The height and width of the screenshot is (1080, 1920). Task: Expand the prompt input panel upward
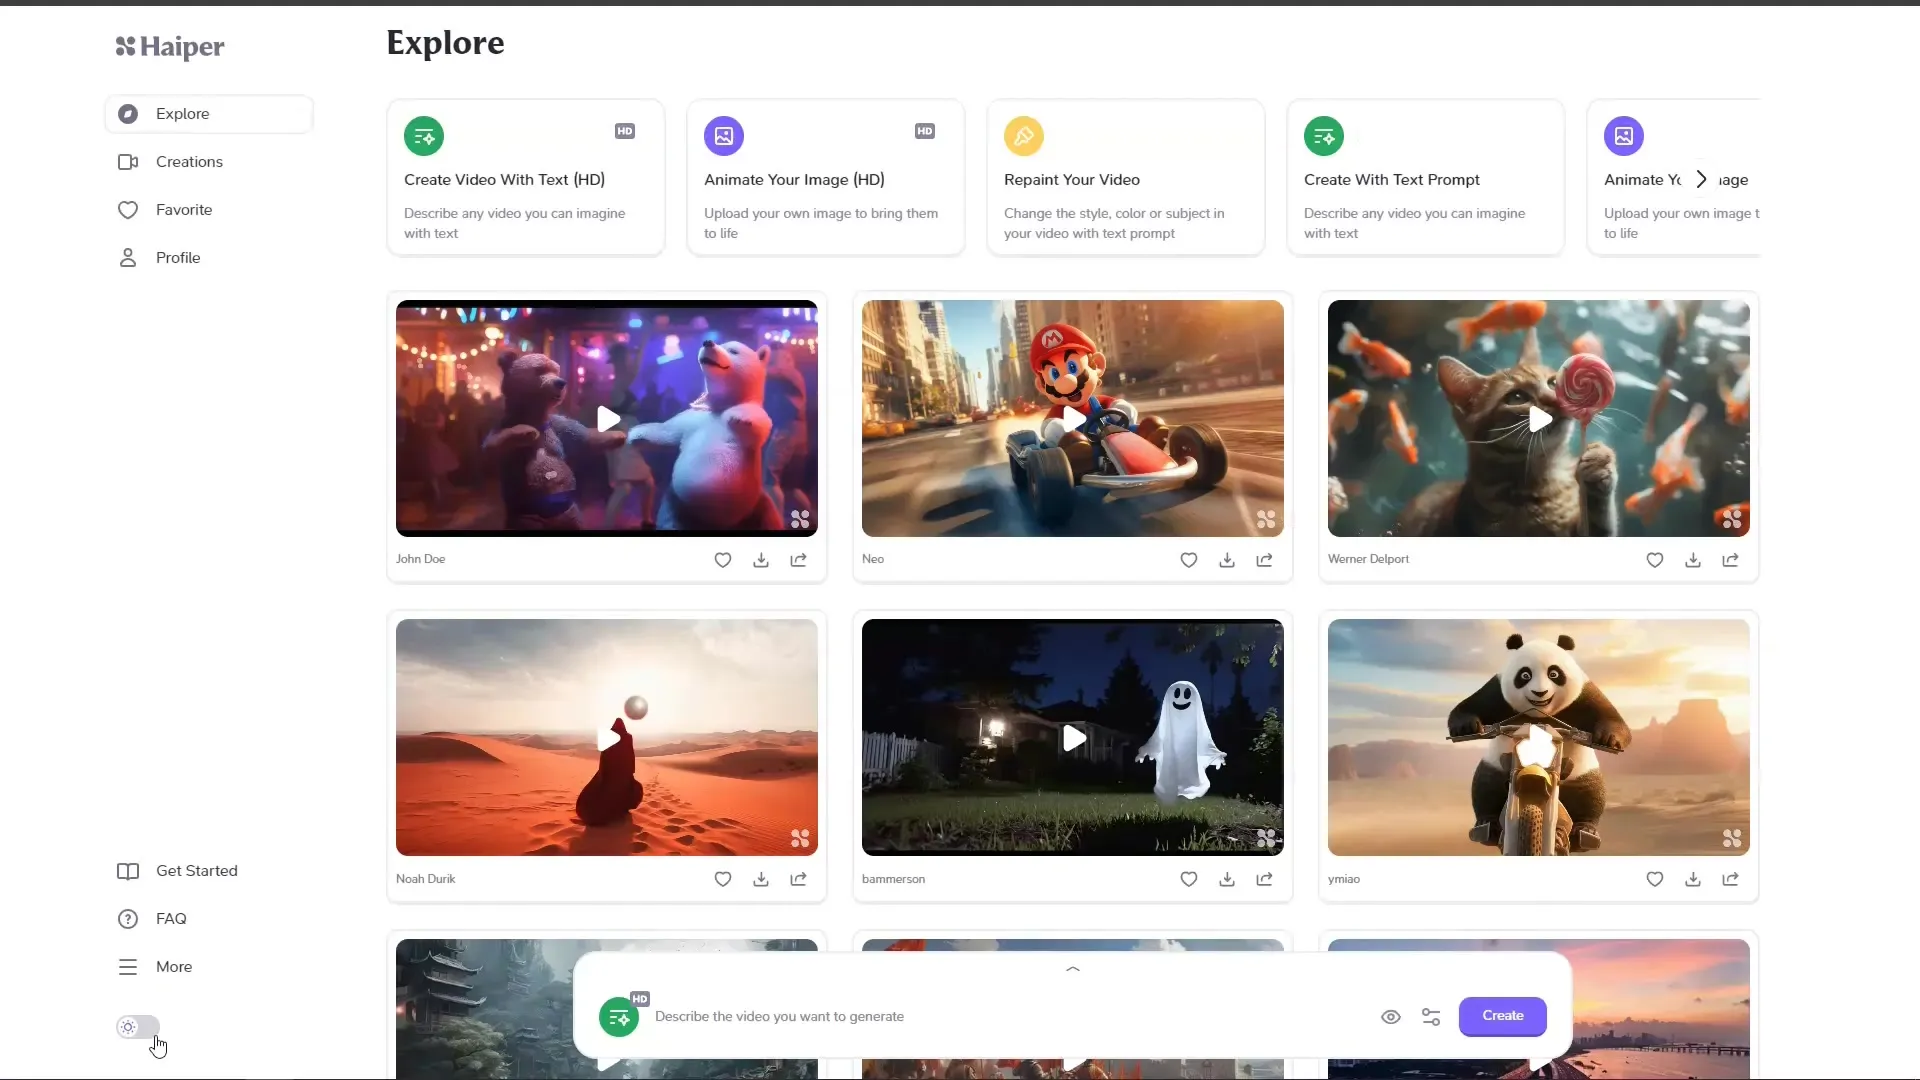click(x=1072, y=968)
